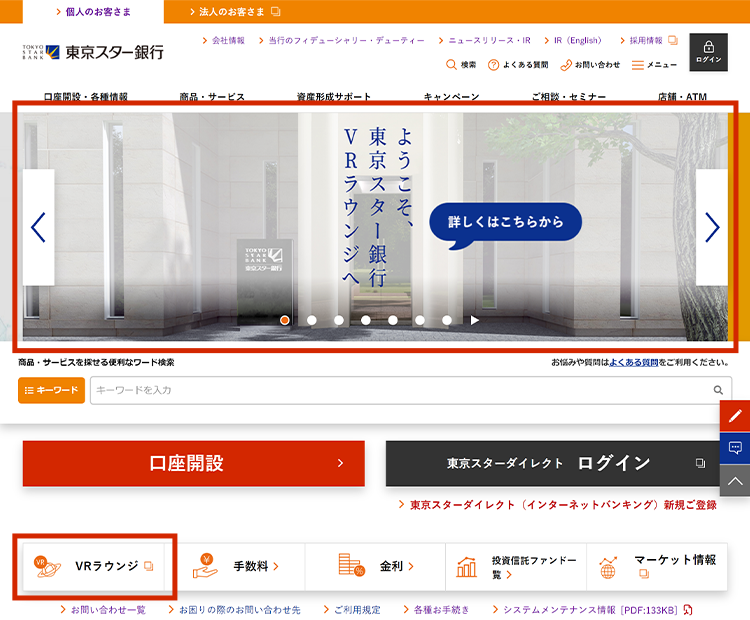Open ご相談・セミナー menu
The image size is (750, 620).
click(569, 97)
